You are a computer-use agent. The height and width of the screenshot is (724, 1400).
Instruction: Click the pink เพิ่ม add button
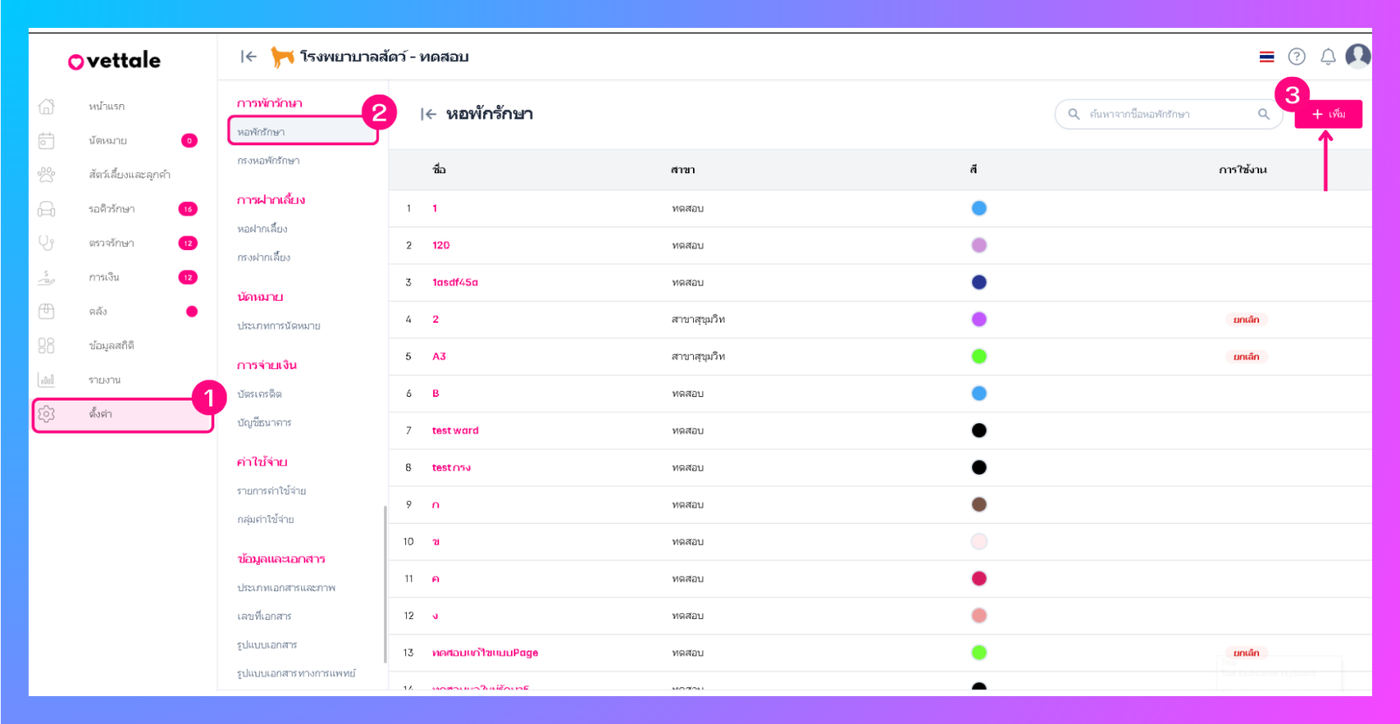coord(1328,114)
